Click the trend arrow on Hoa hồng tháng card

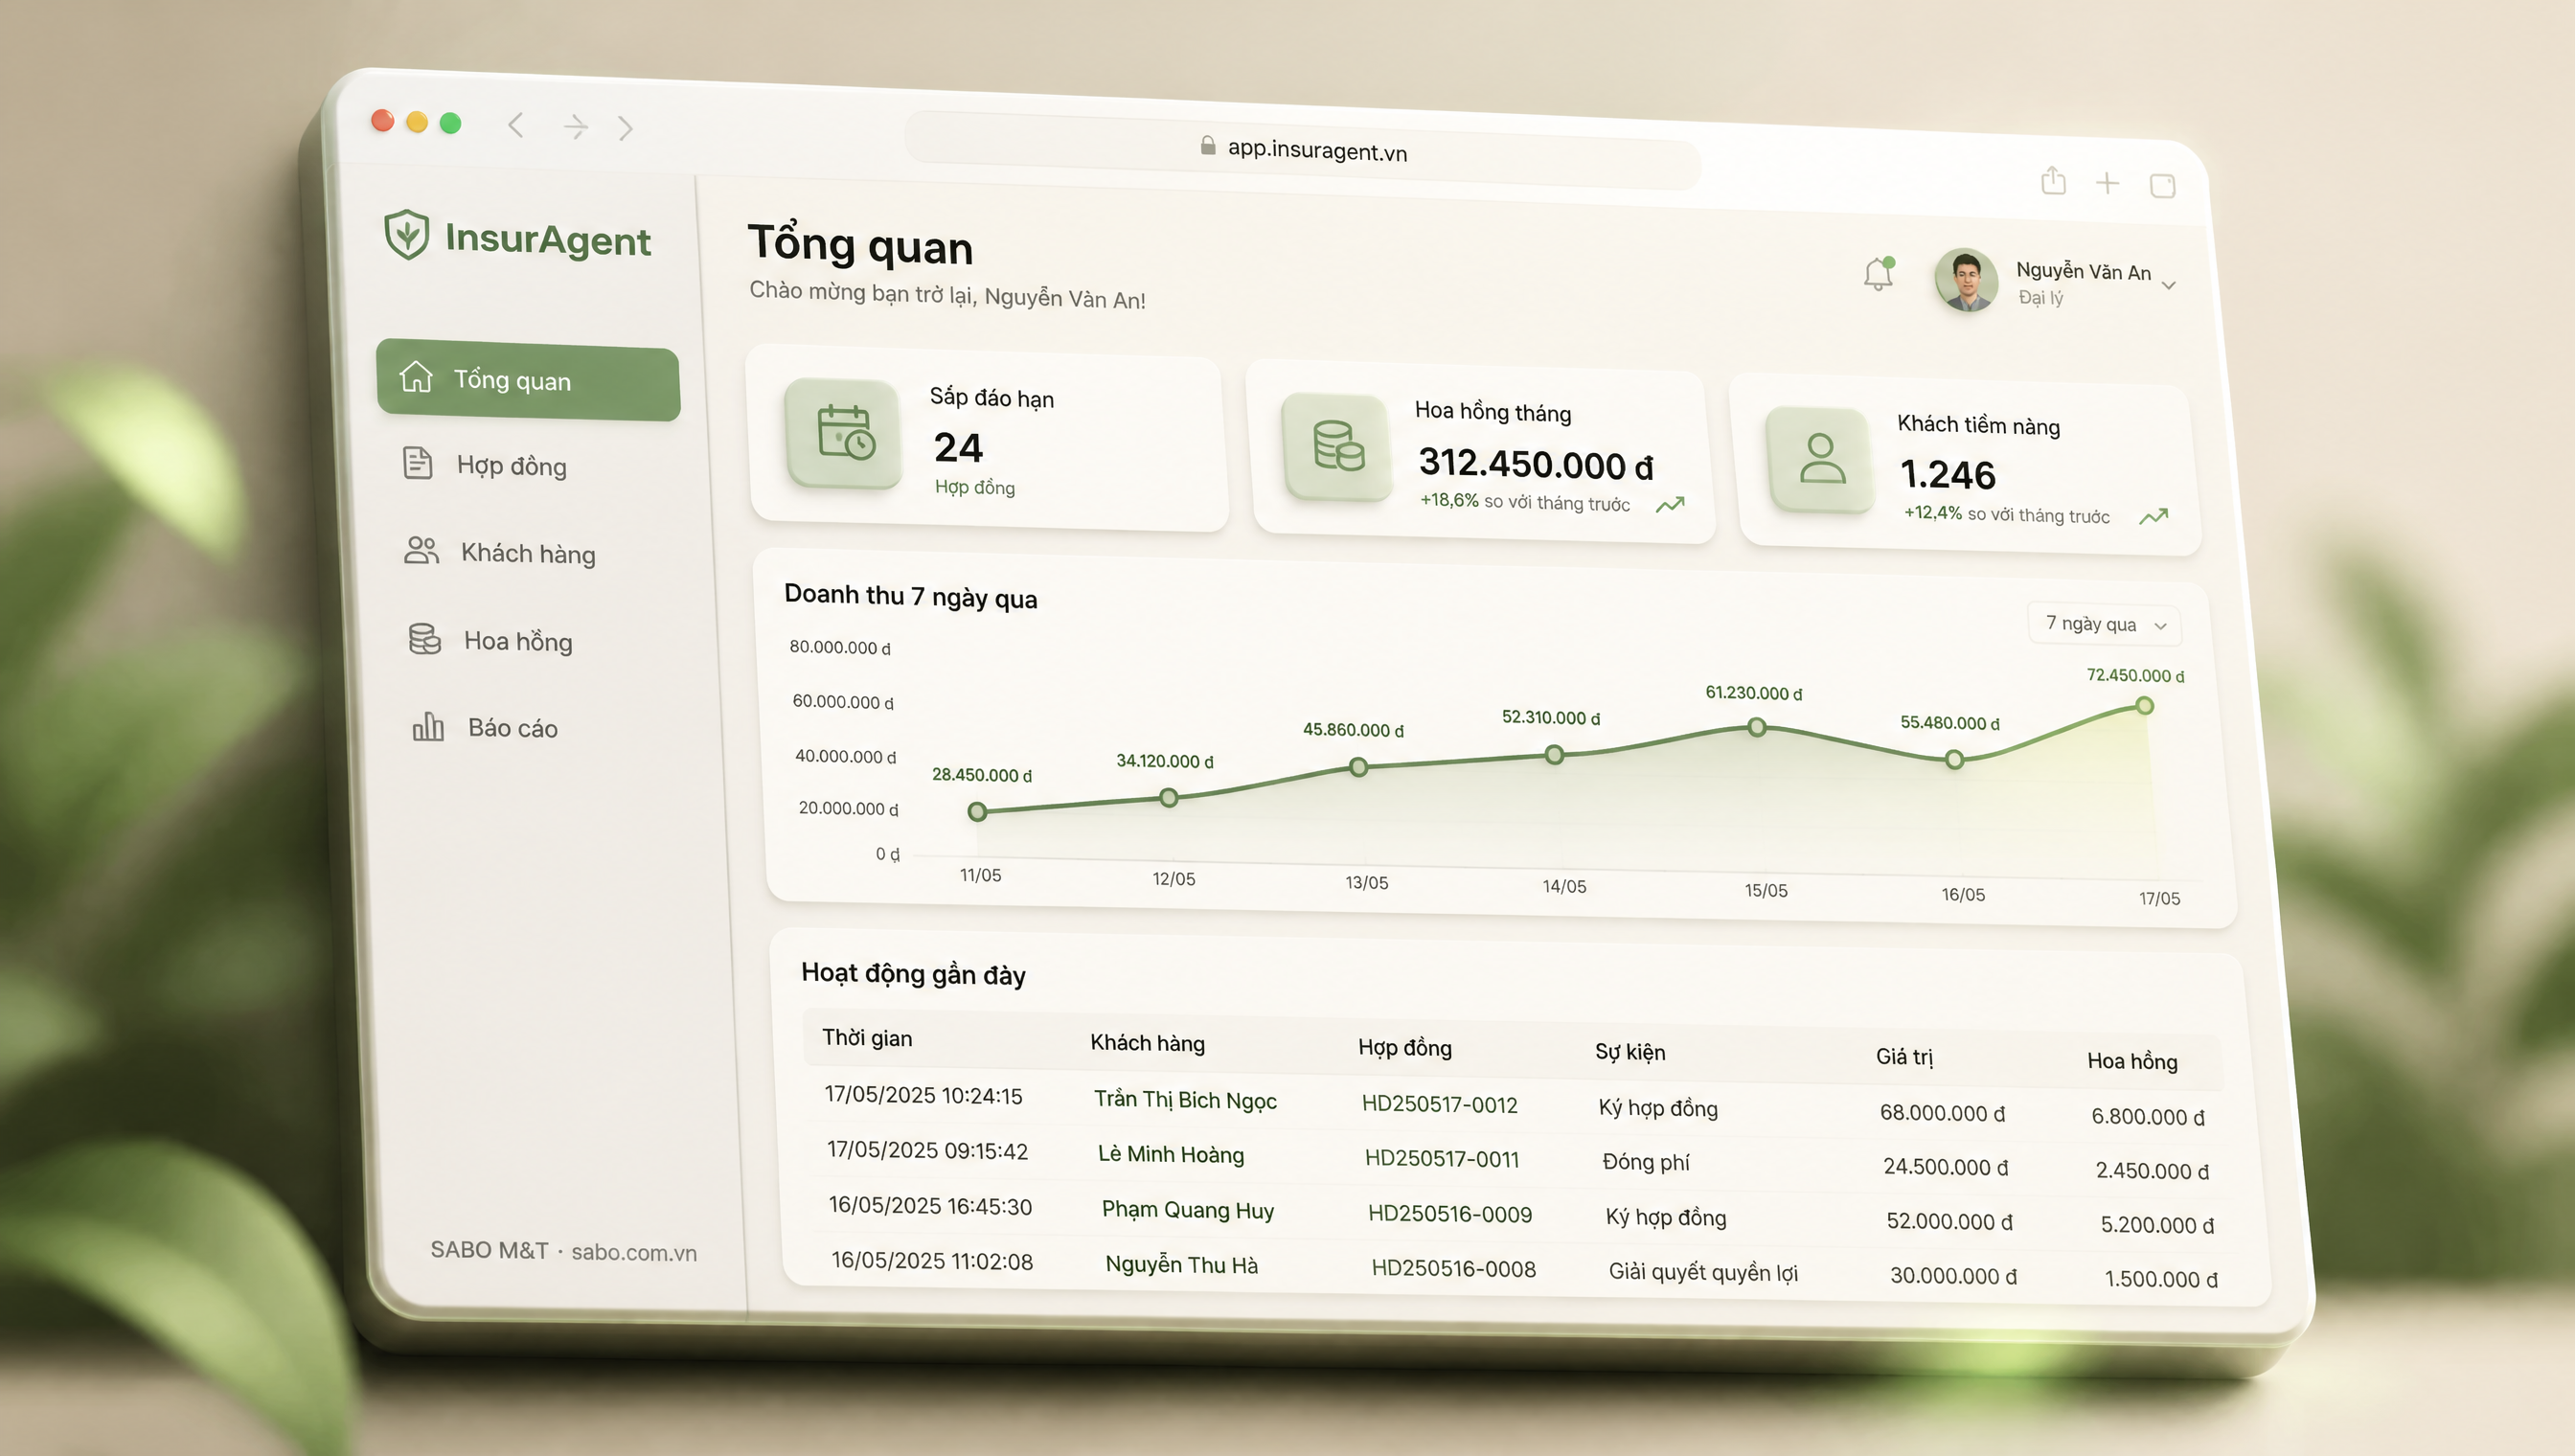(x=1670, y=505)
